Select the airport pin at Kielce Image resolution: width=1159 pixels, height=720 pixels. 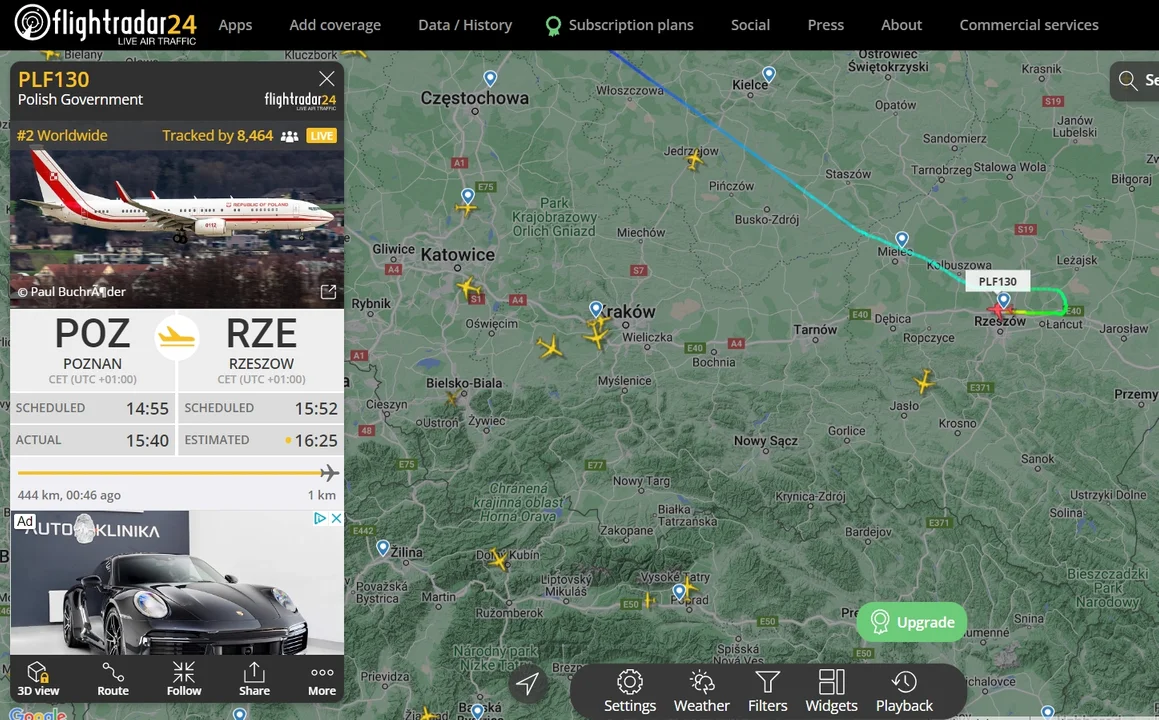769,75
